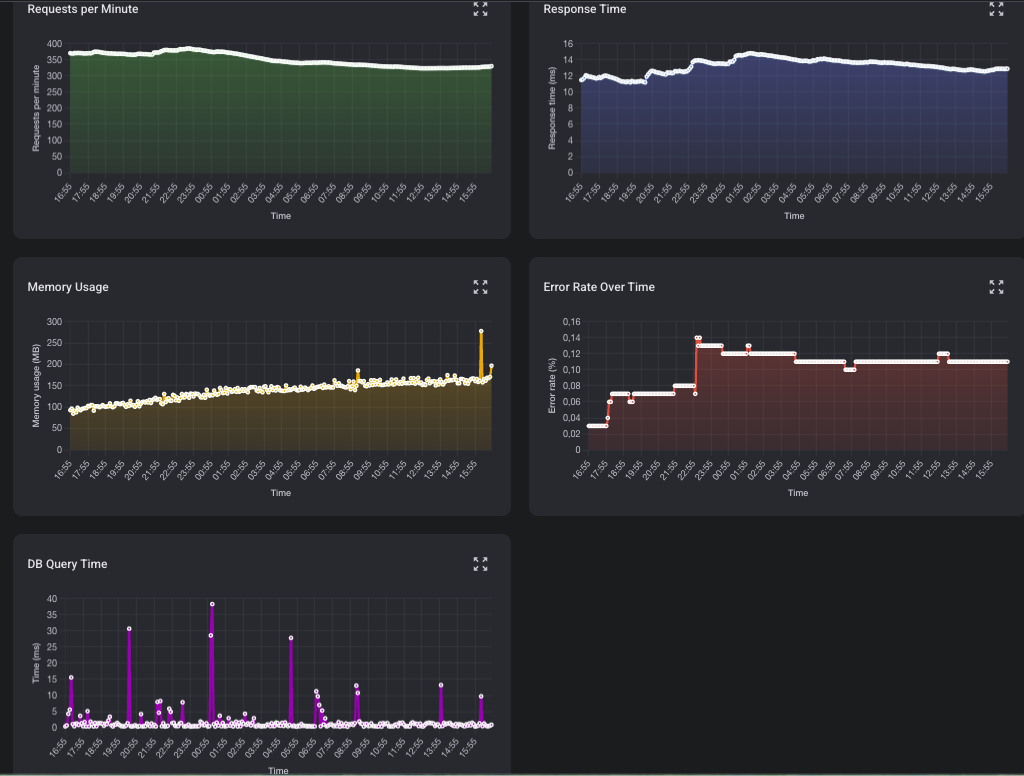The width and height of the screenshot is (1024, 776).
Task: Click the highest memory usage spike point
Action: 481,331
